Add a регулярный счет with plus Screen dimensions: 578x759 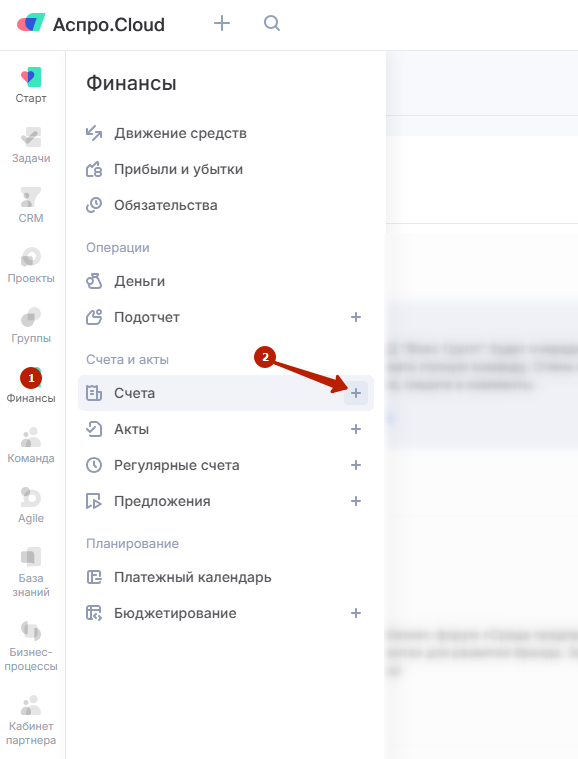click(x=356, y=465)
